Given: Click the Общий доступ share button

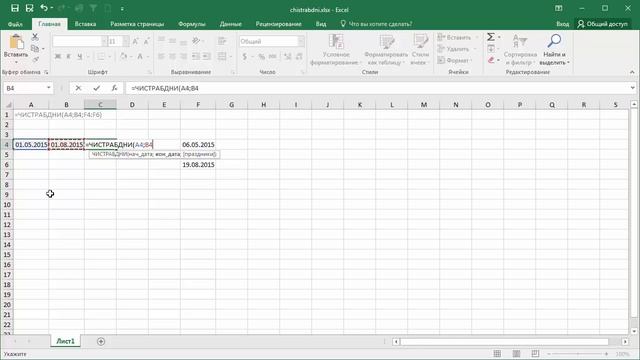Looking at the screenshot, I should click(x=602, y=24).
